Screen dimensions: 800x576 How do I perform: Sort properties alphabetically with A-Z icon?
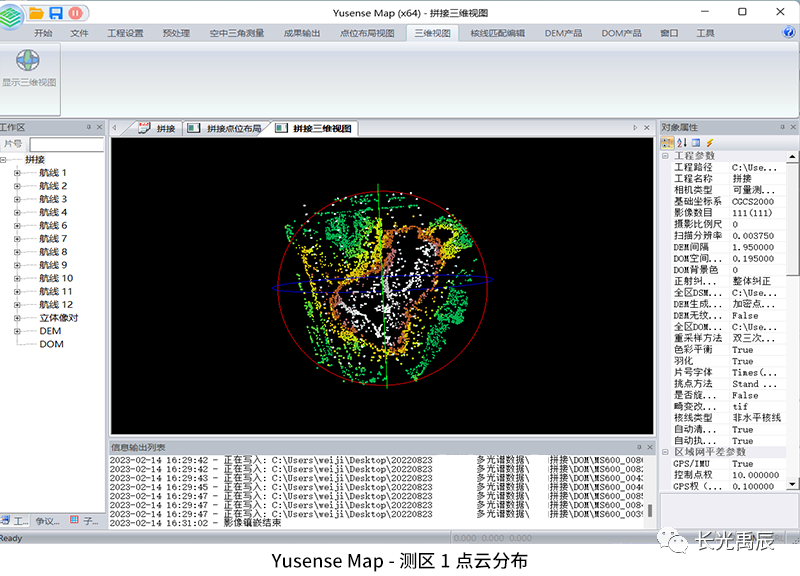[x=682, y=143]
